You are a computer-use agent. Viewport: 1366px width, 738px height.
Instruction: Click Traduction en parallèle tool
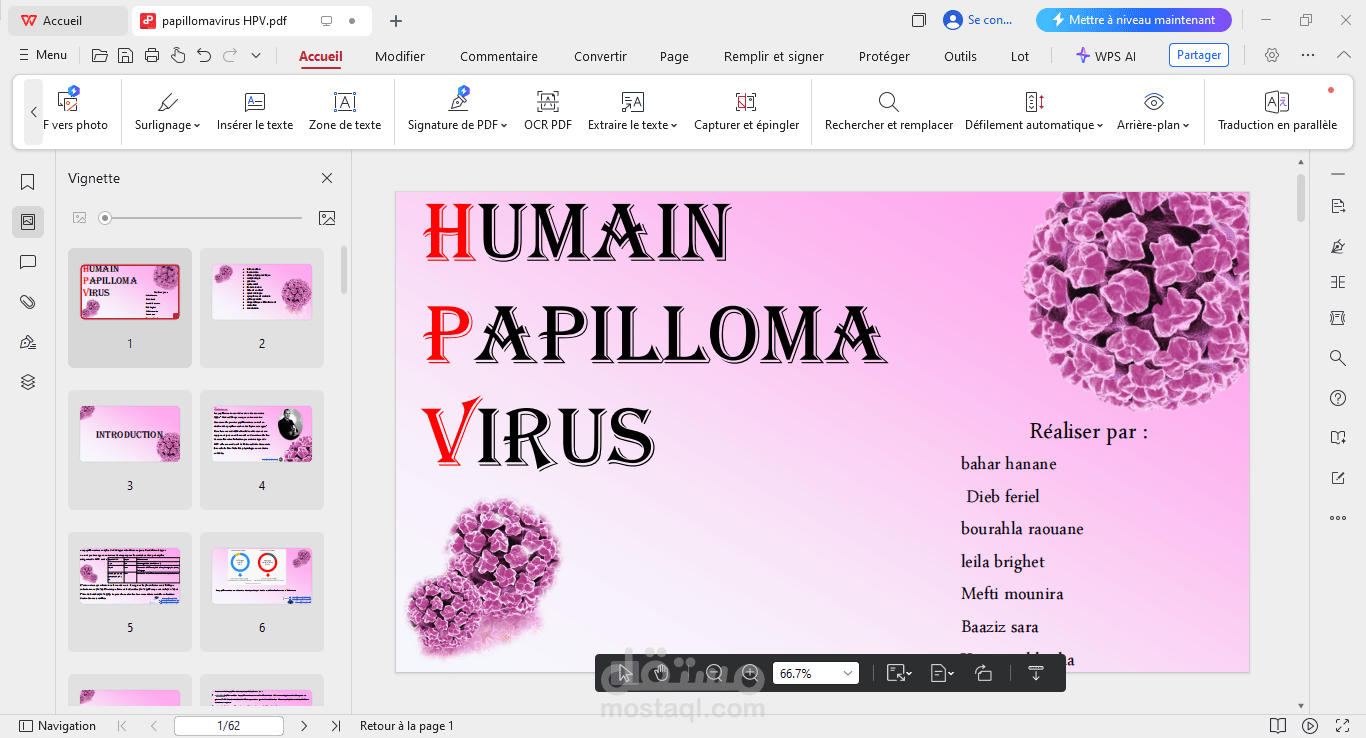[x=1277, y=111]
